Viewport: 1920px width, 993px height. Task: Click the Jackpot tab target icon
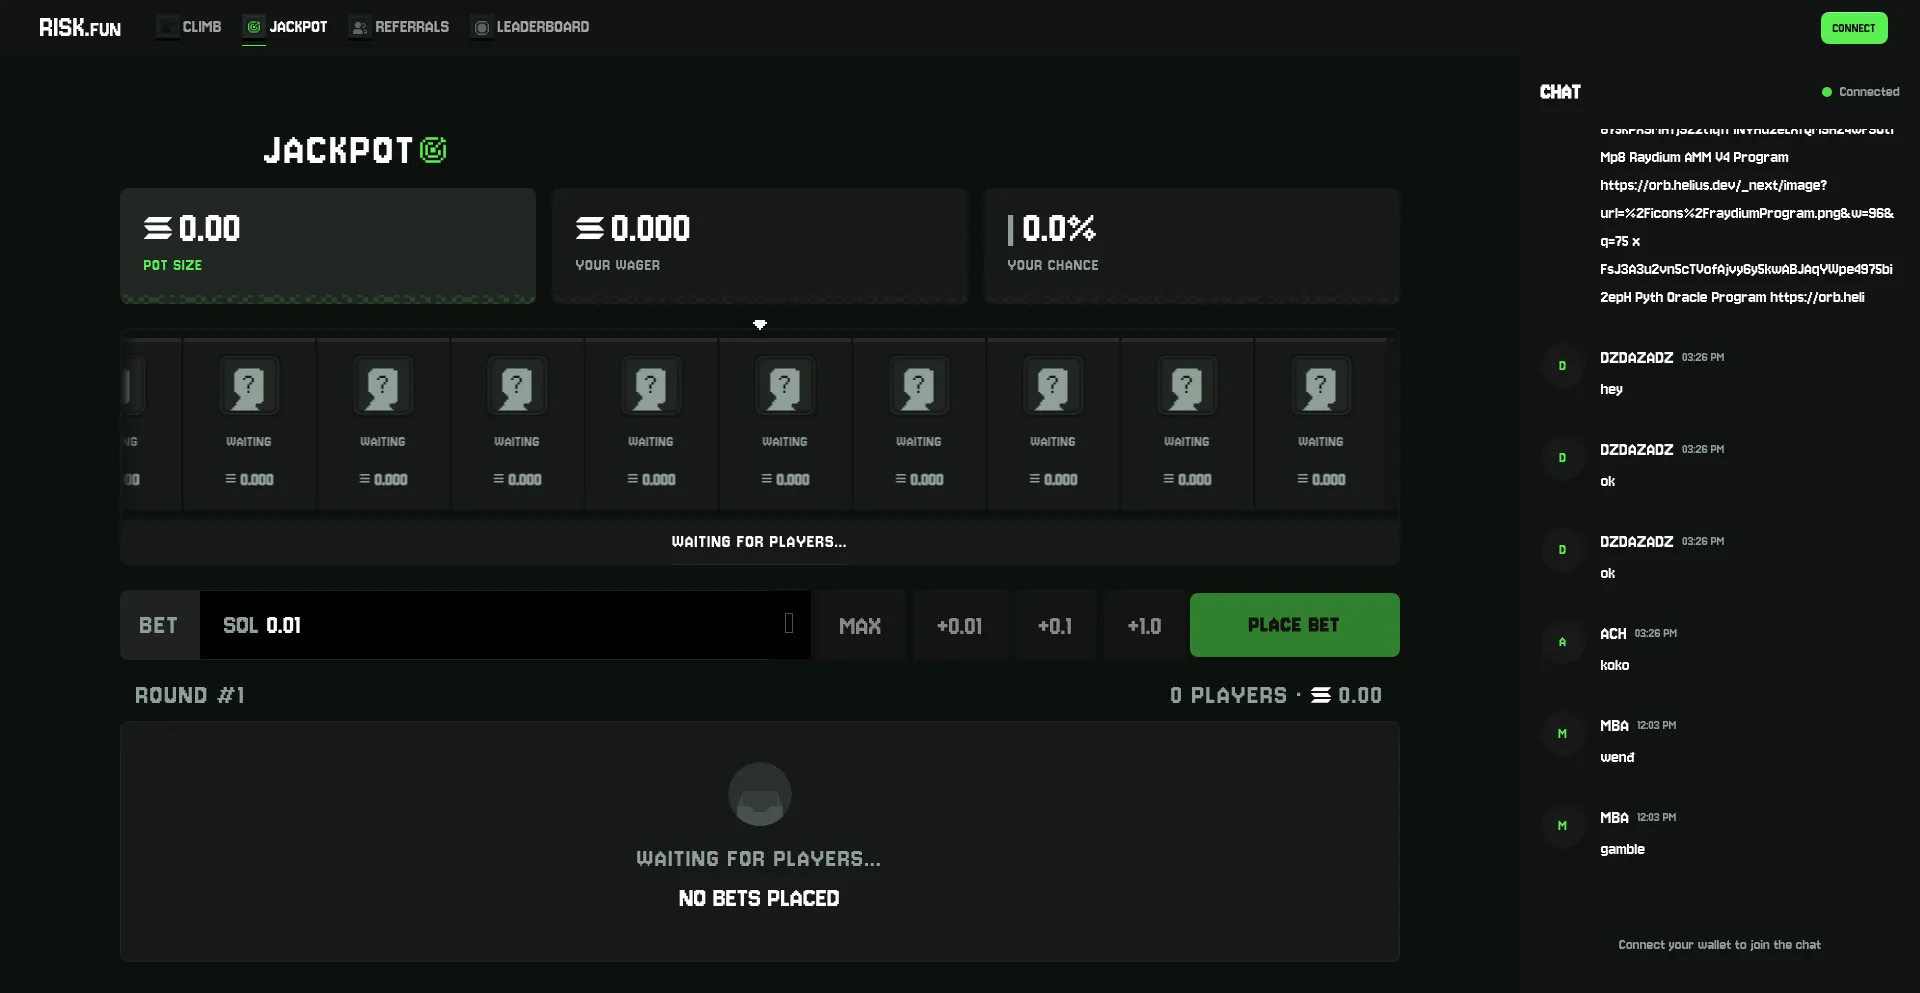[x=254, y=27]
